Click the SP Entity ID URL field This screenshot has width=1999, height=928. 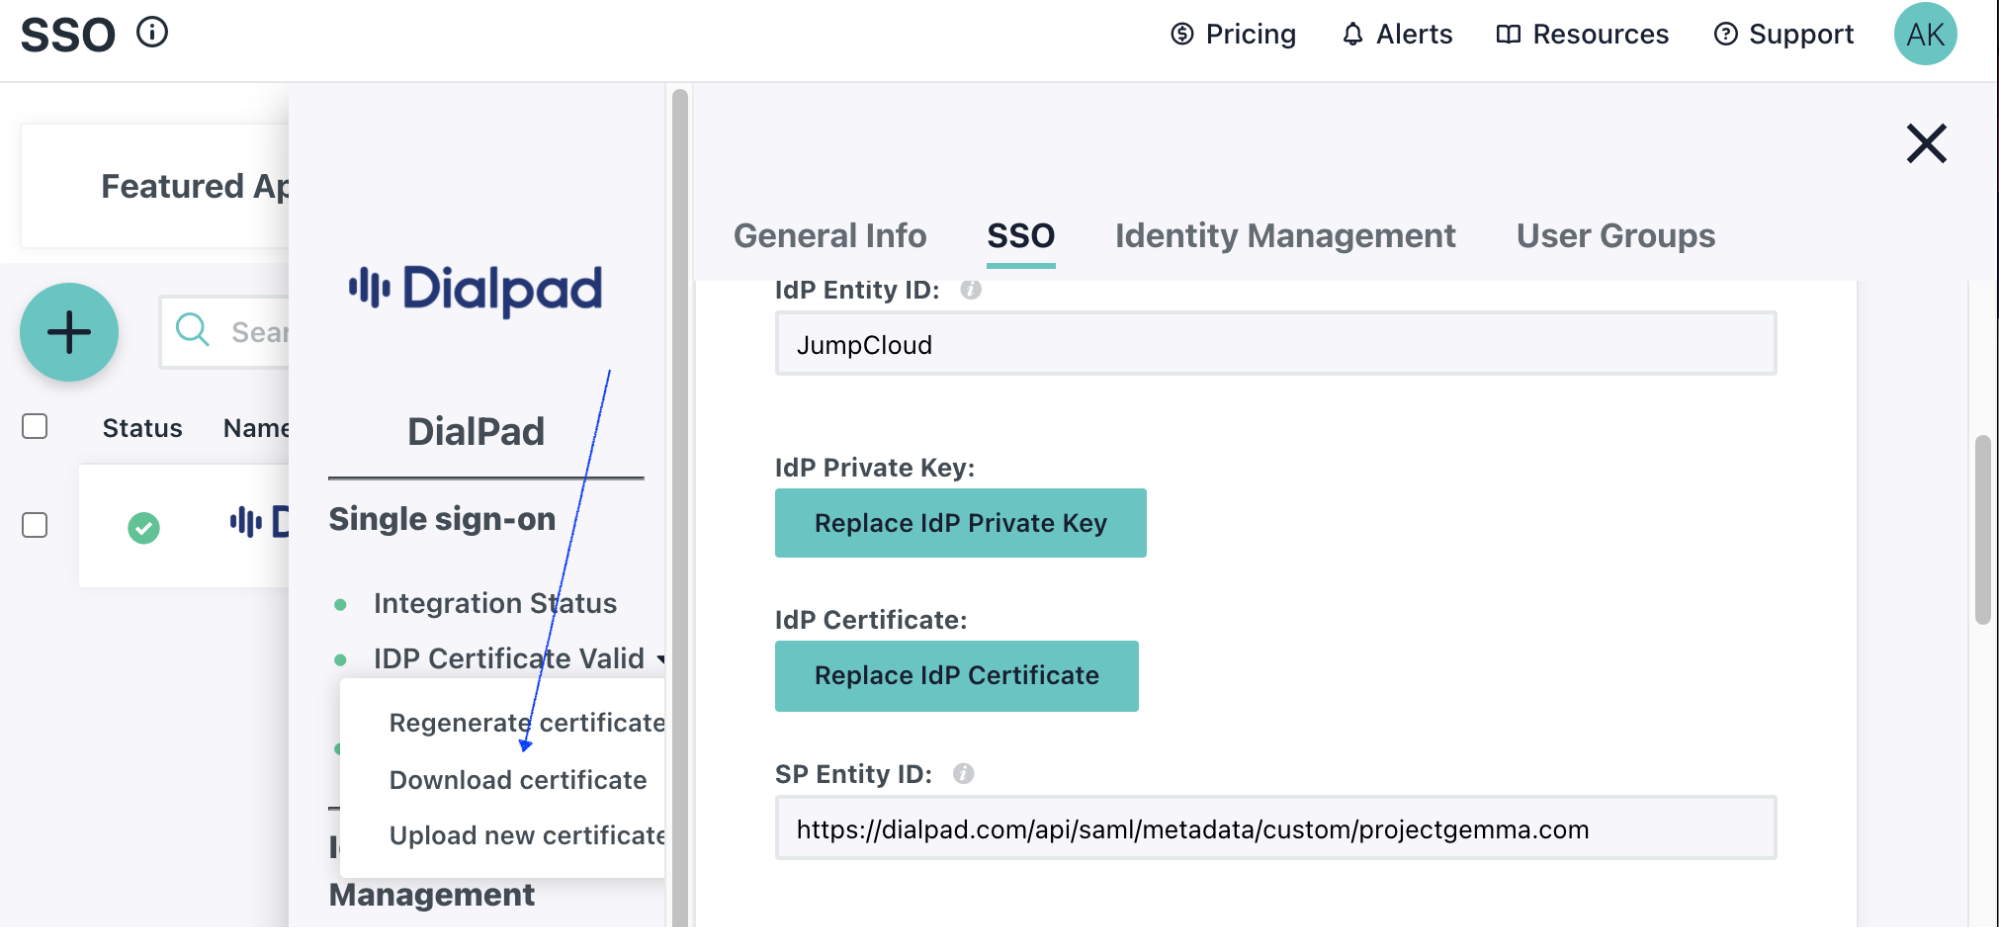point(1275,828)
